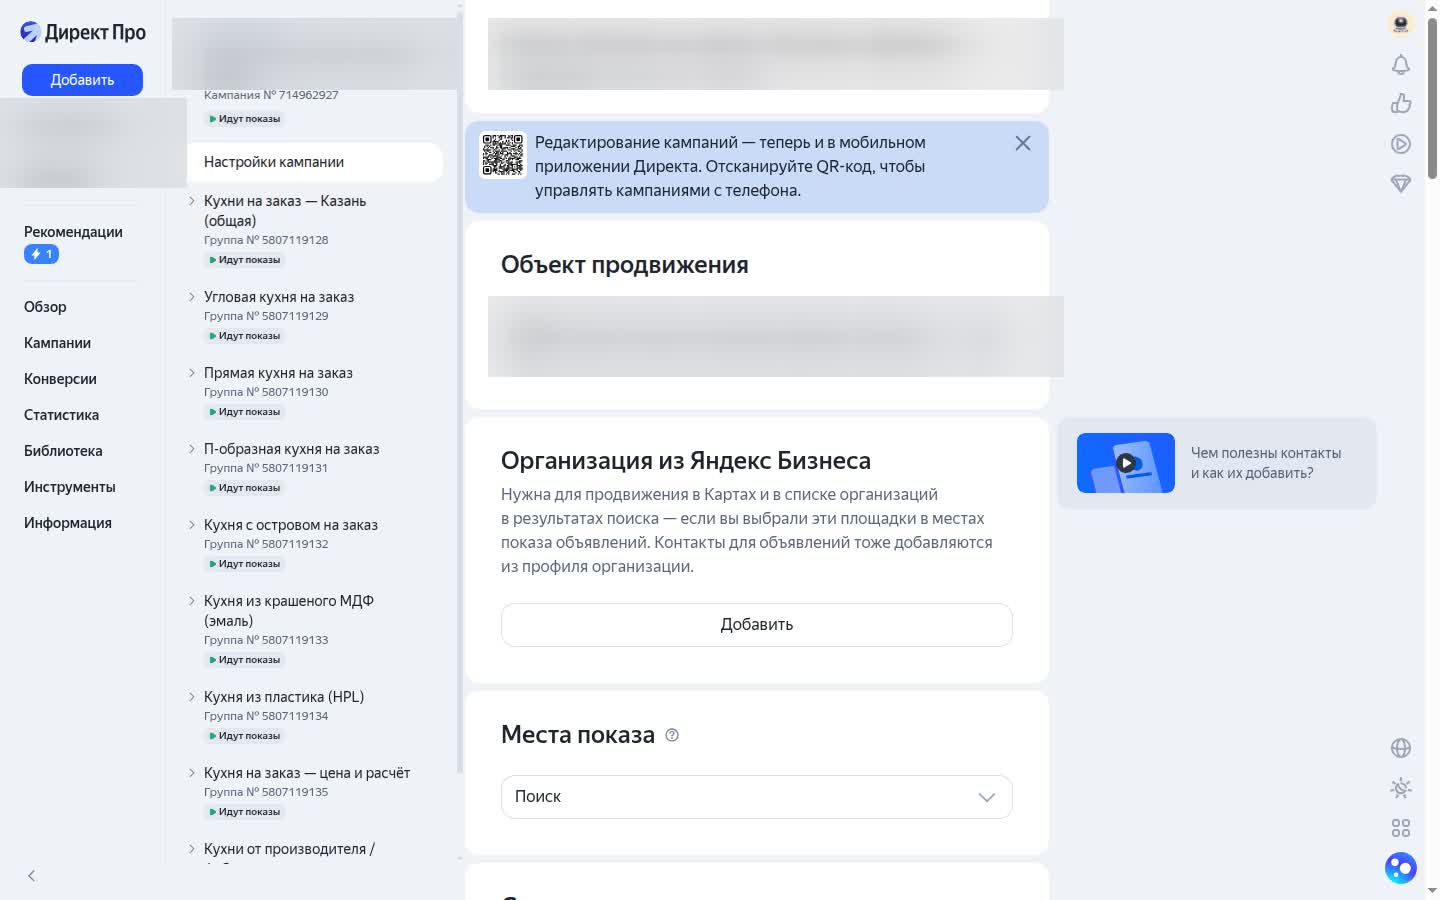This screenshot has height=900, width=1440.
Task: Dismiss the mobile app QR banner
Action: pos(1023,143)
